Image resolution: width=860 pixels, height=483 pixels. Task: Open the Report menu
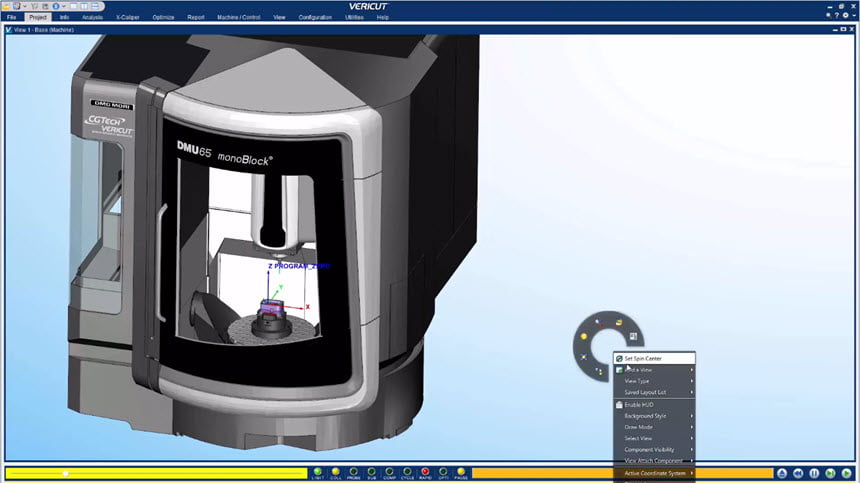pos(196,18)
